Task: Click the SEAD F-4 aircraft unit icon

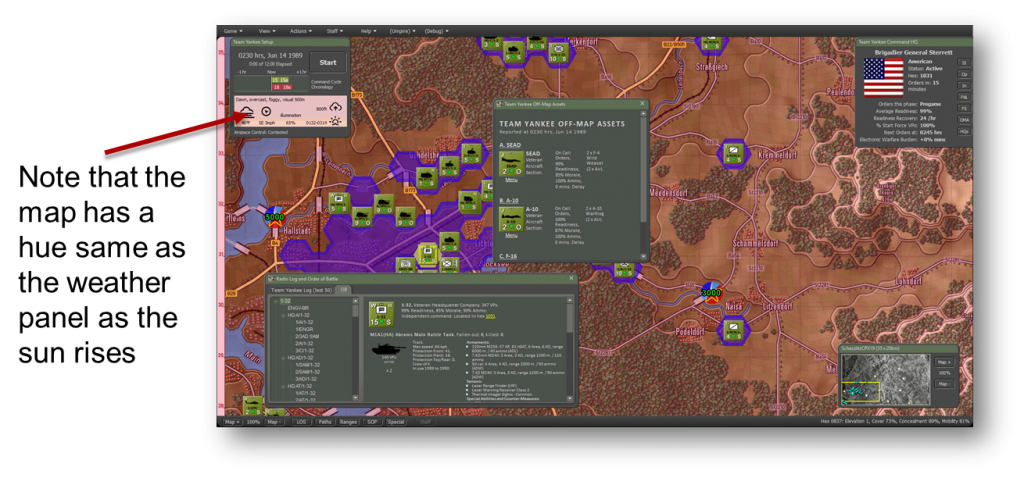Action: tap(511, 164)
